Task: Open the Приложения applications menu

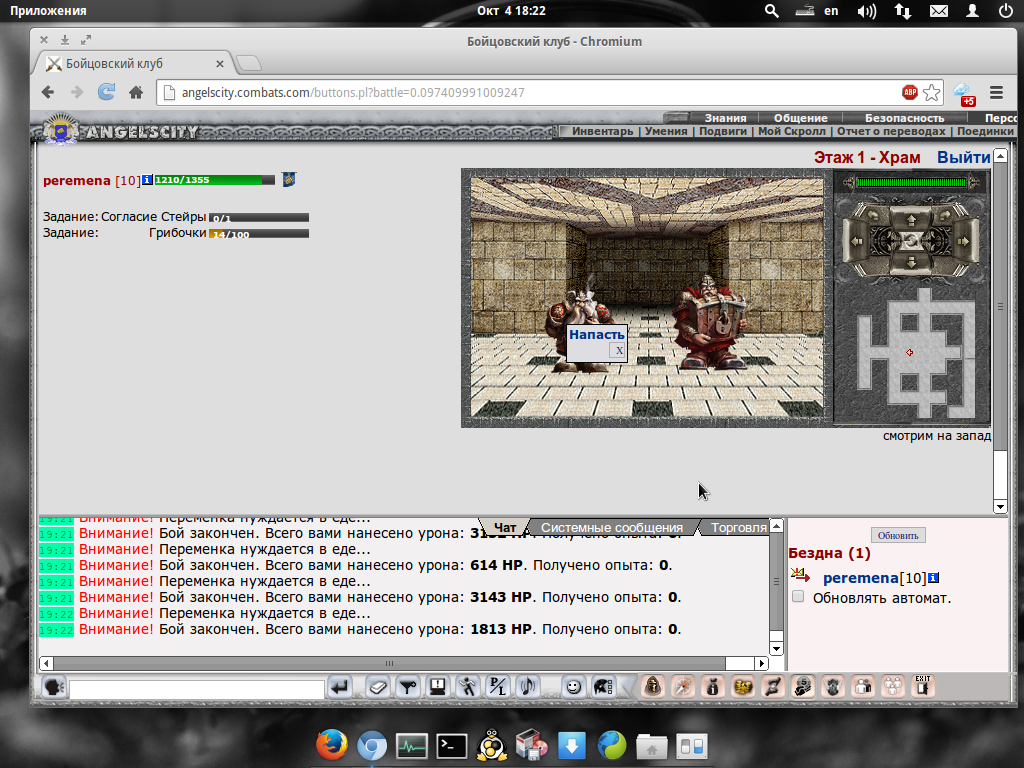Action: pos(48,10)
